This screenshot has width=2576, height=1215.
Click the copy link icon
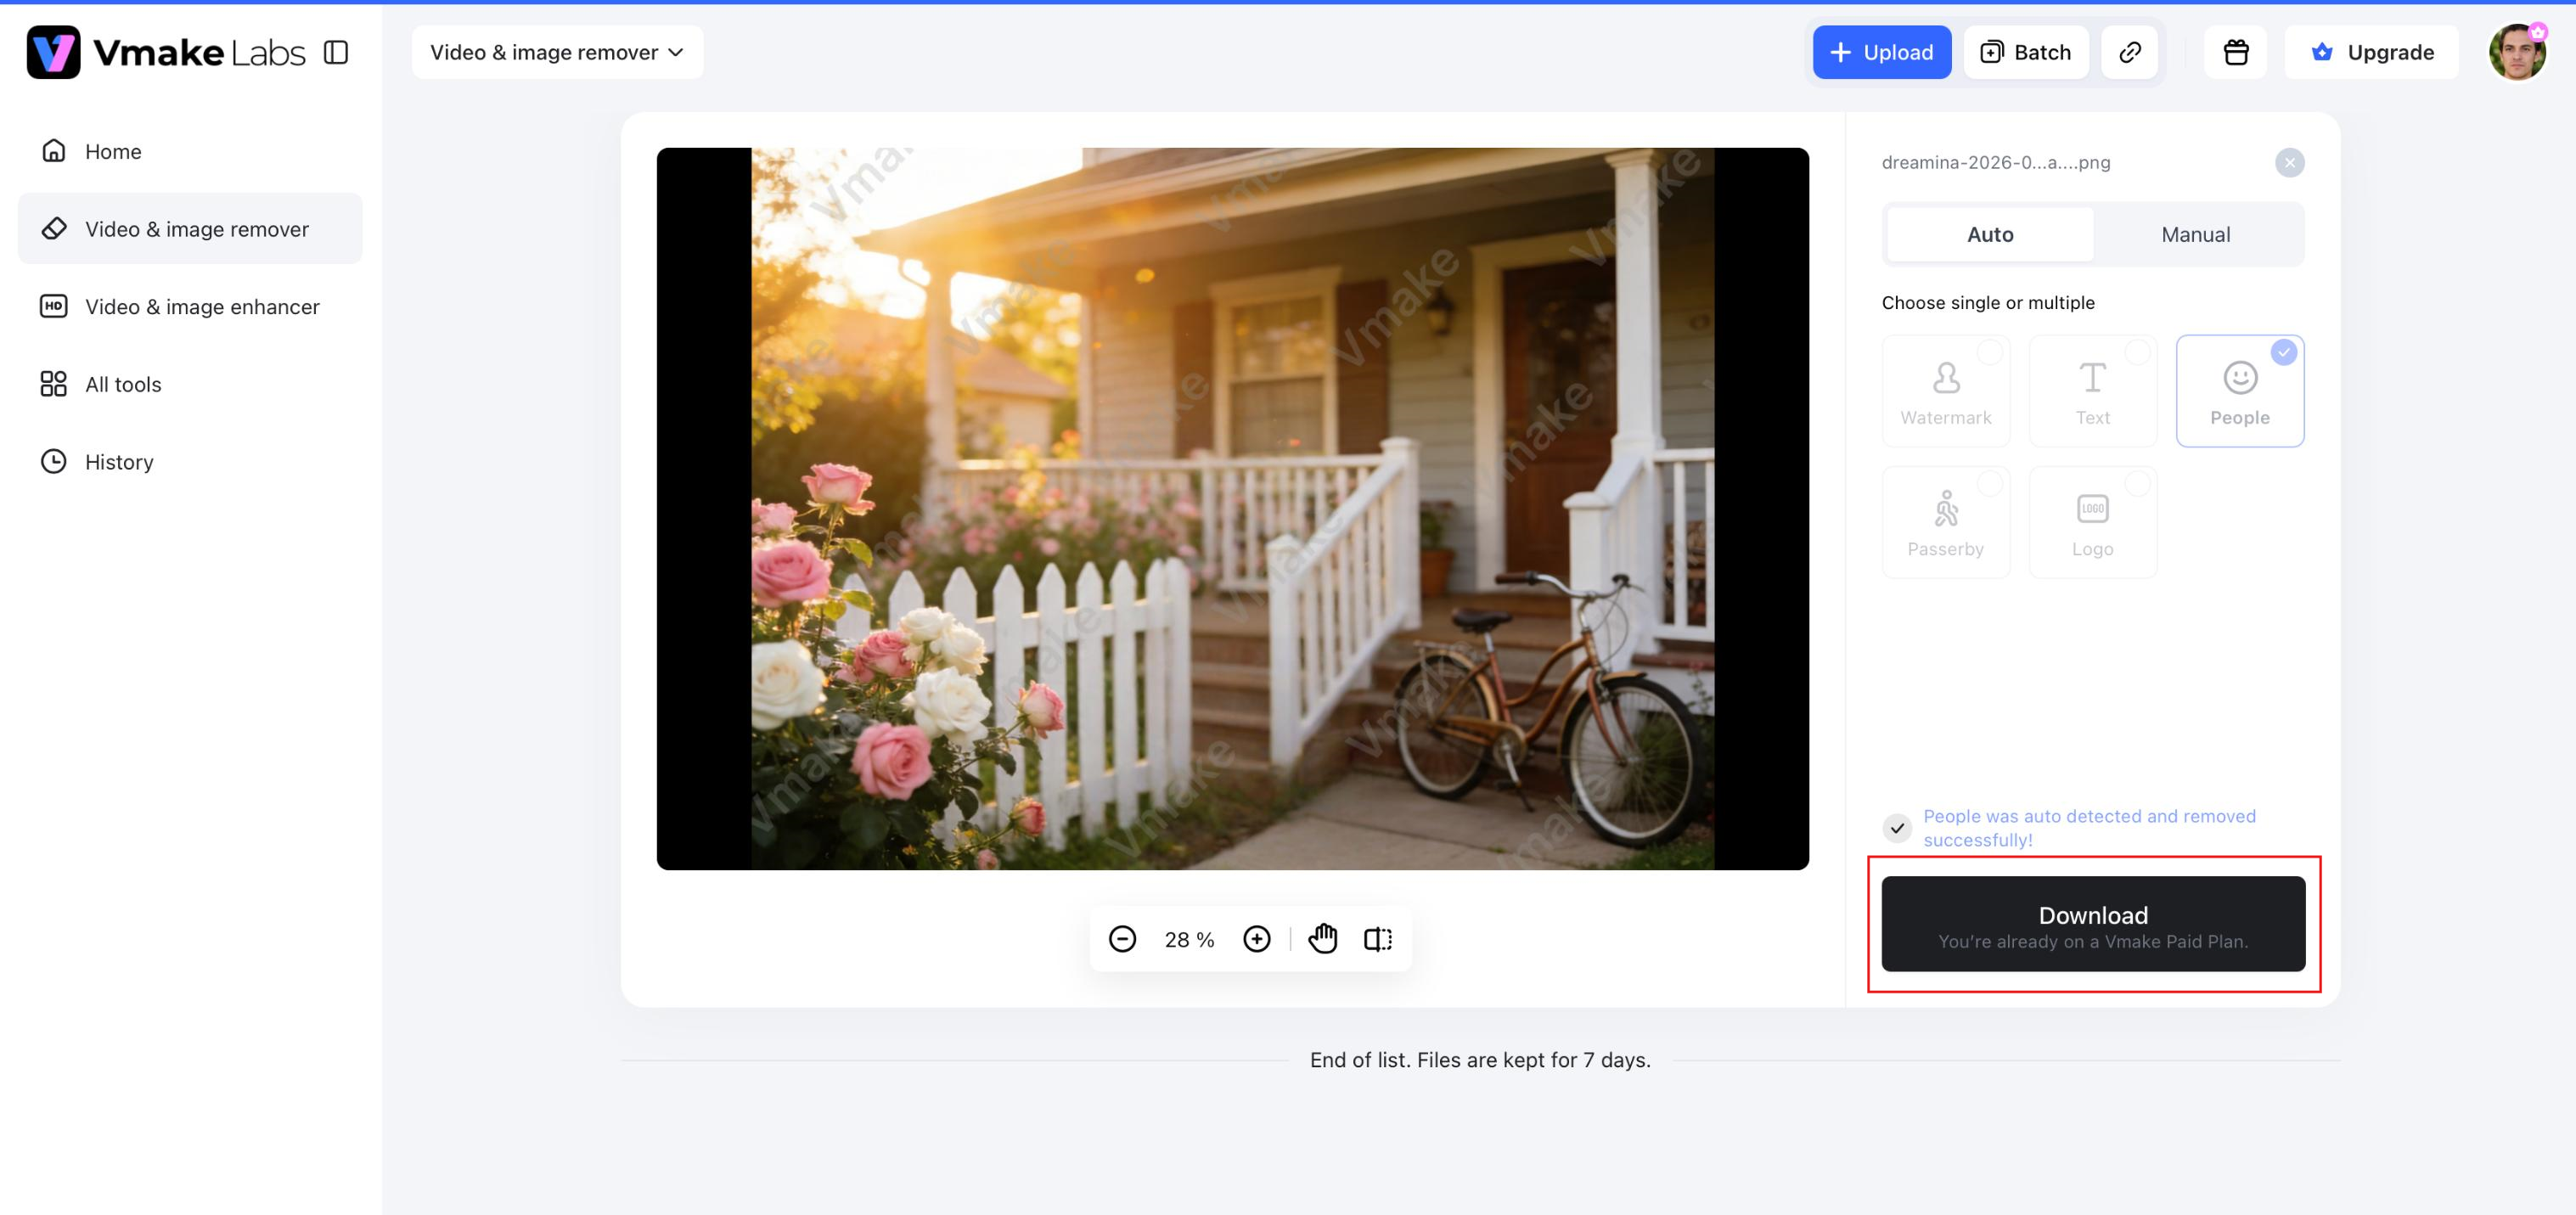(2130, 52)
